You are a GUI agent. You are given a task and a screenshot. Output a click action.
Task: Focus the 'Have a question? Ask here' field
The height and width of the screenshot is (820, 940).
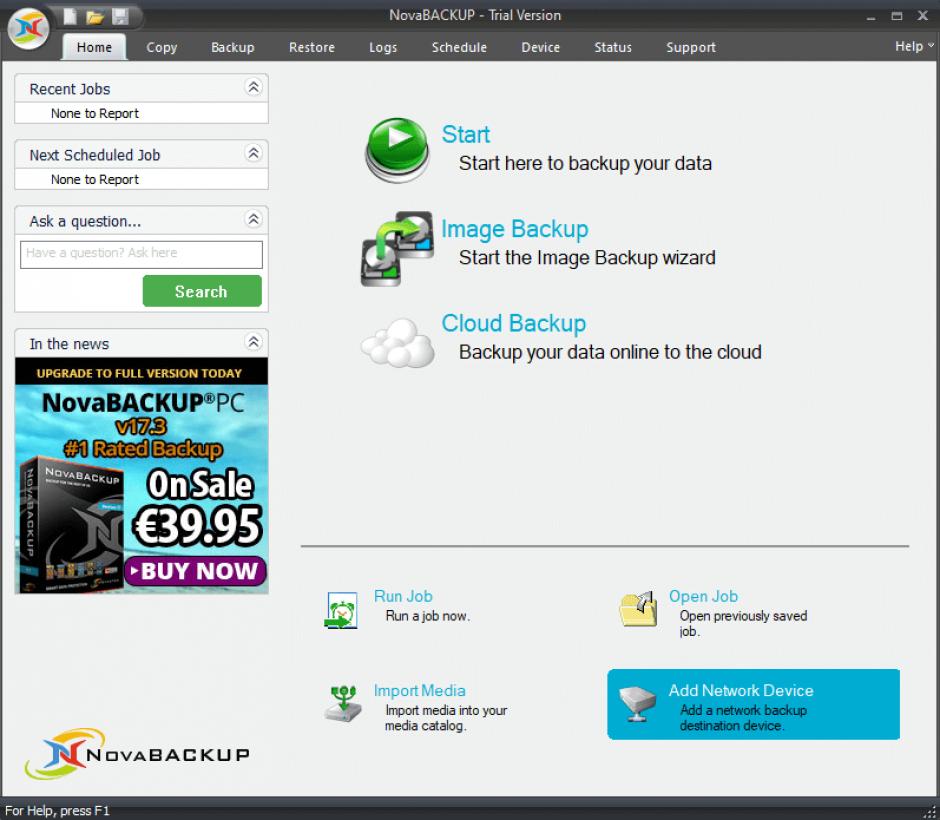pyautogui.click(x=141, y=255)
